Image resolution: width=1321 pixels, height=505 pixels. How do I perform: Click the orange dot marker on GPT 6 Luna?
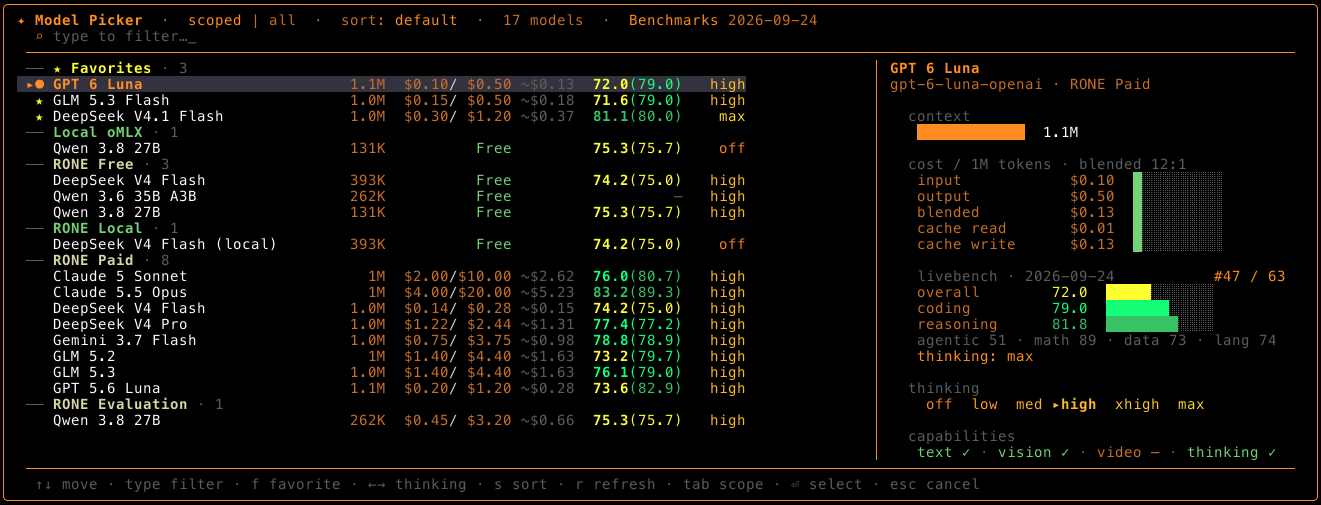[x=40, y=84]
